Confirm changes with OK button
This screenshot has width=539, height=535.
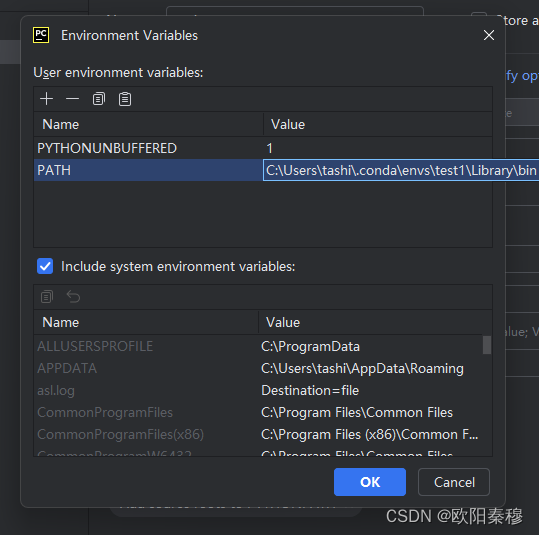coord(370,482)
